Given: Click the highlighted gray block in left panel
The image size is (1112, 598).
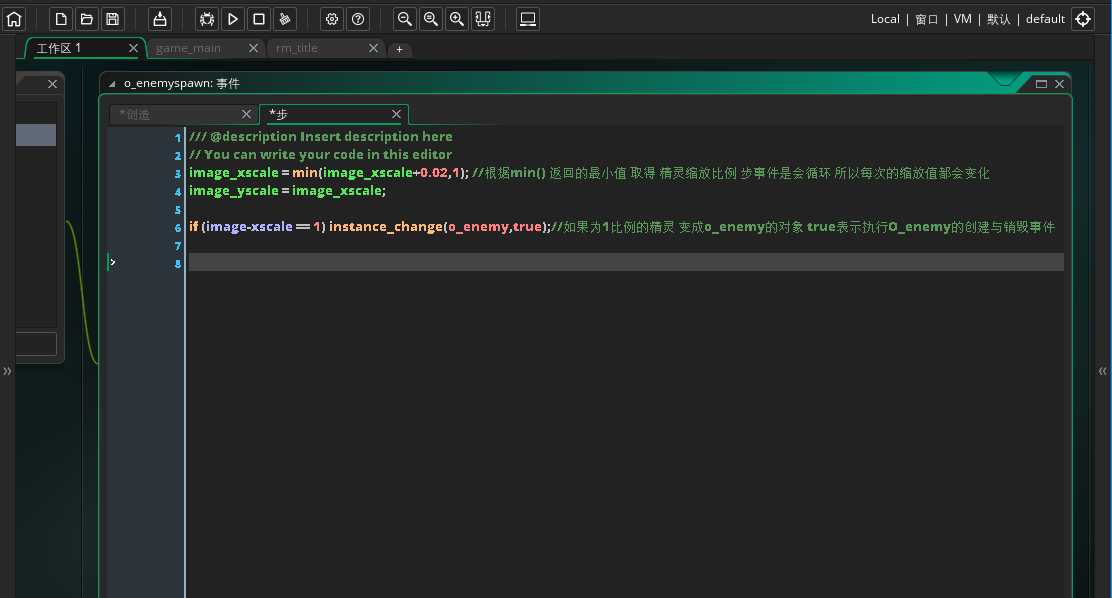Looking at the screenshot, I should (x=35, y=135).
